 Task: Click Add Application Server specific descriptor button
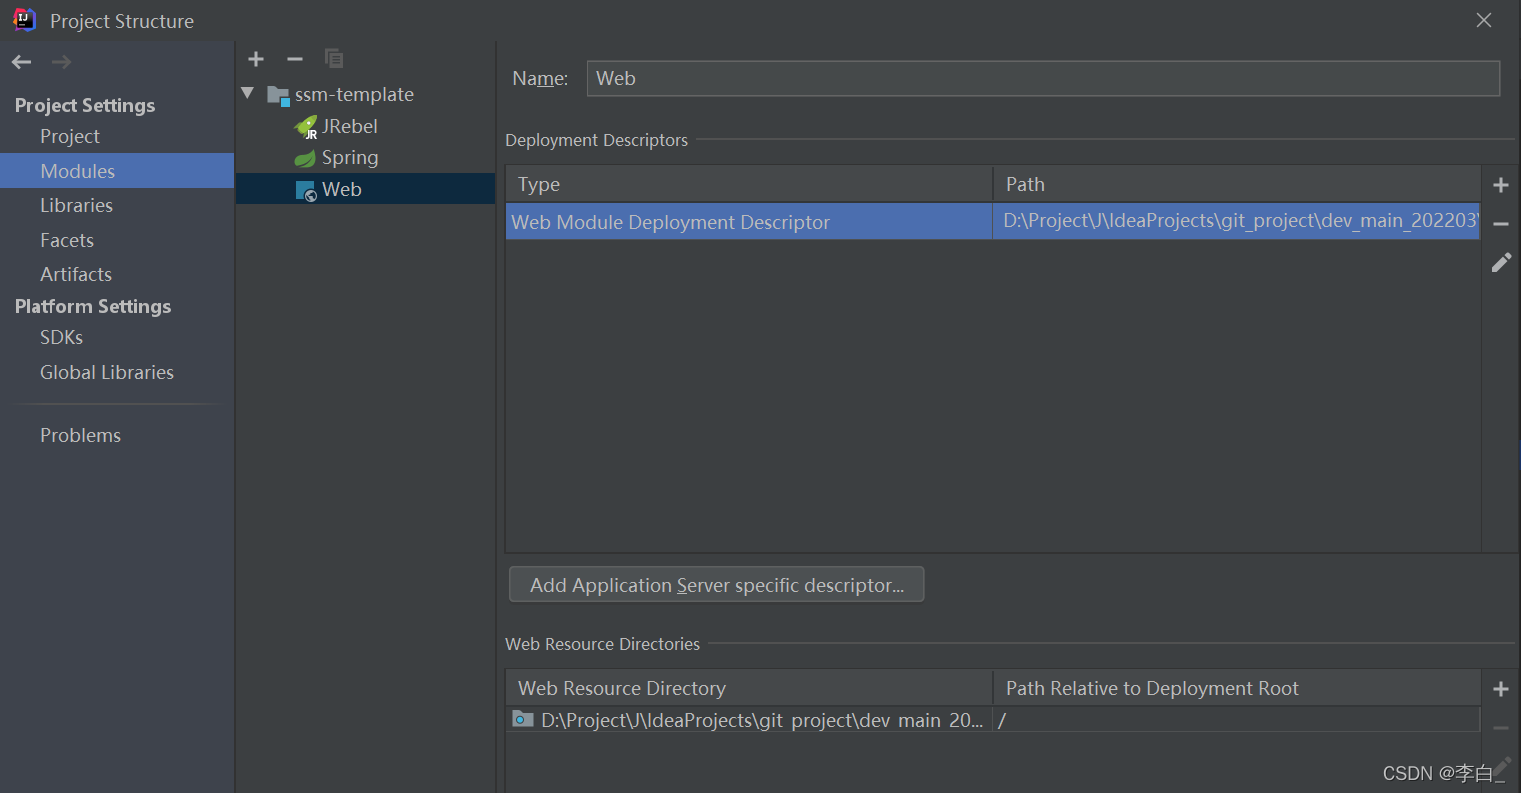click(717, 585)
